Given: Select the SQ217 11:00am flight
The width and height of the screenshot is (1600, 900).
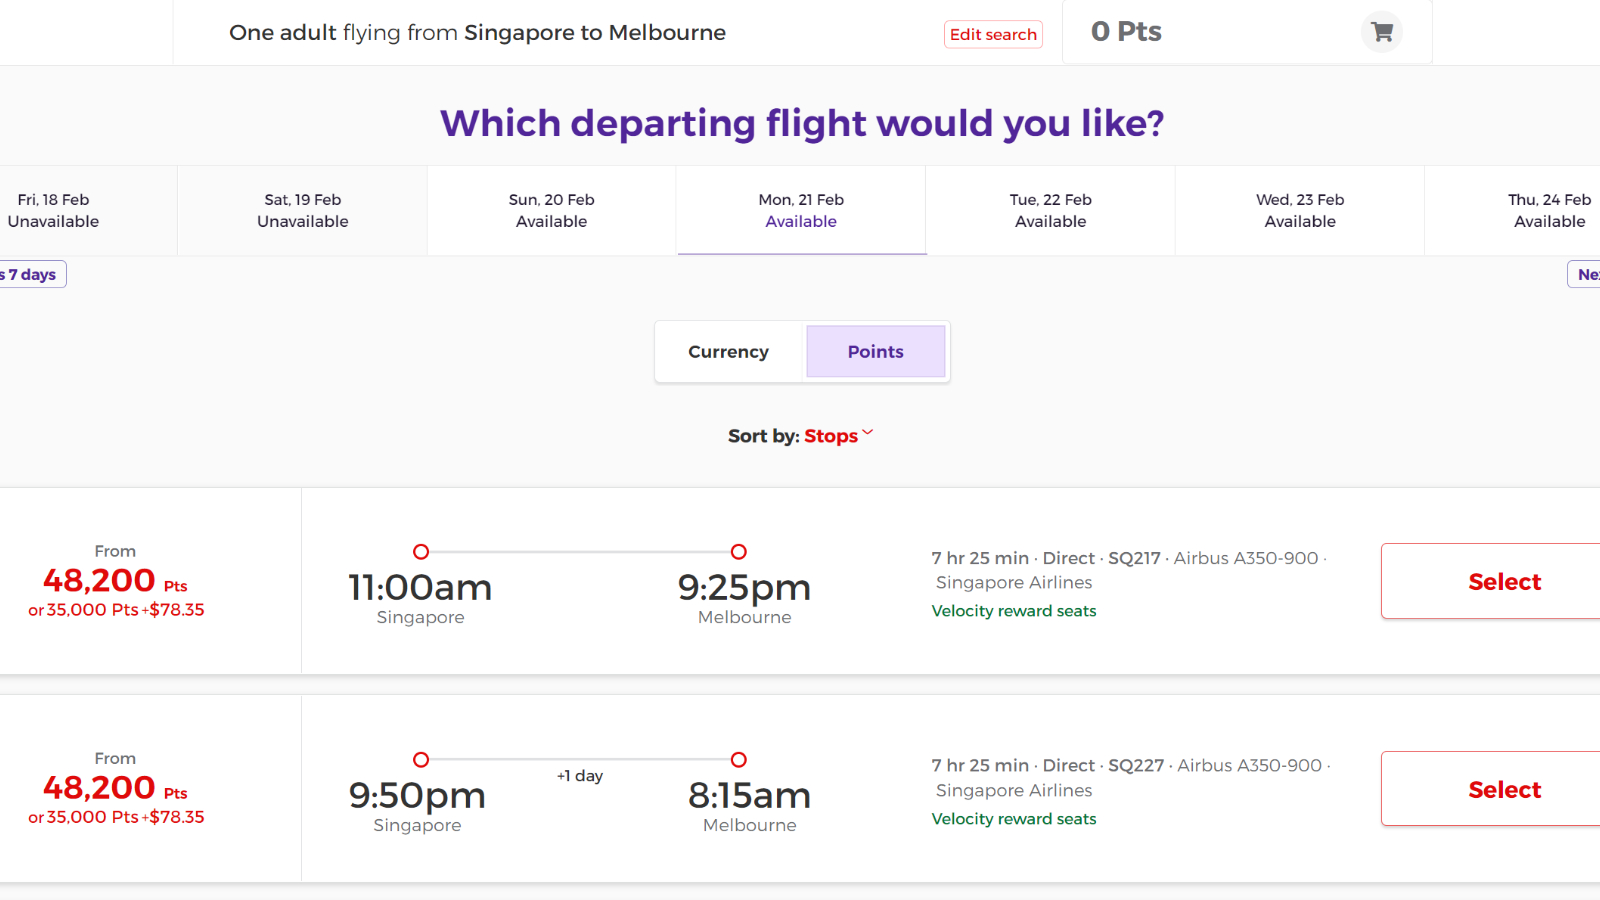Looking at the screenshot, I should point(1491,581).
